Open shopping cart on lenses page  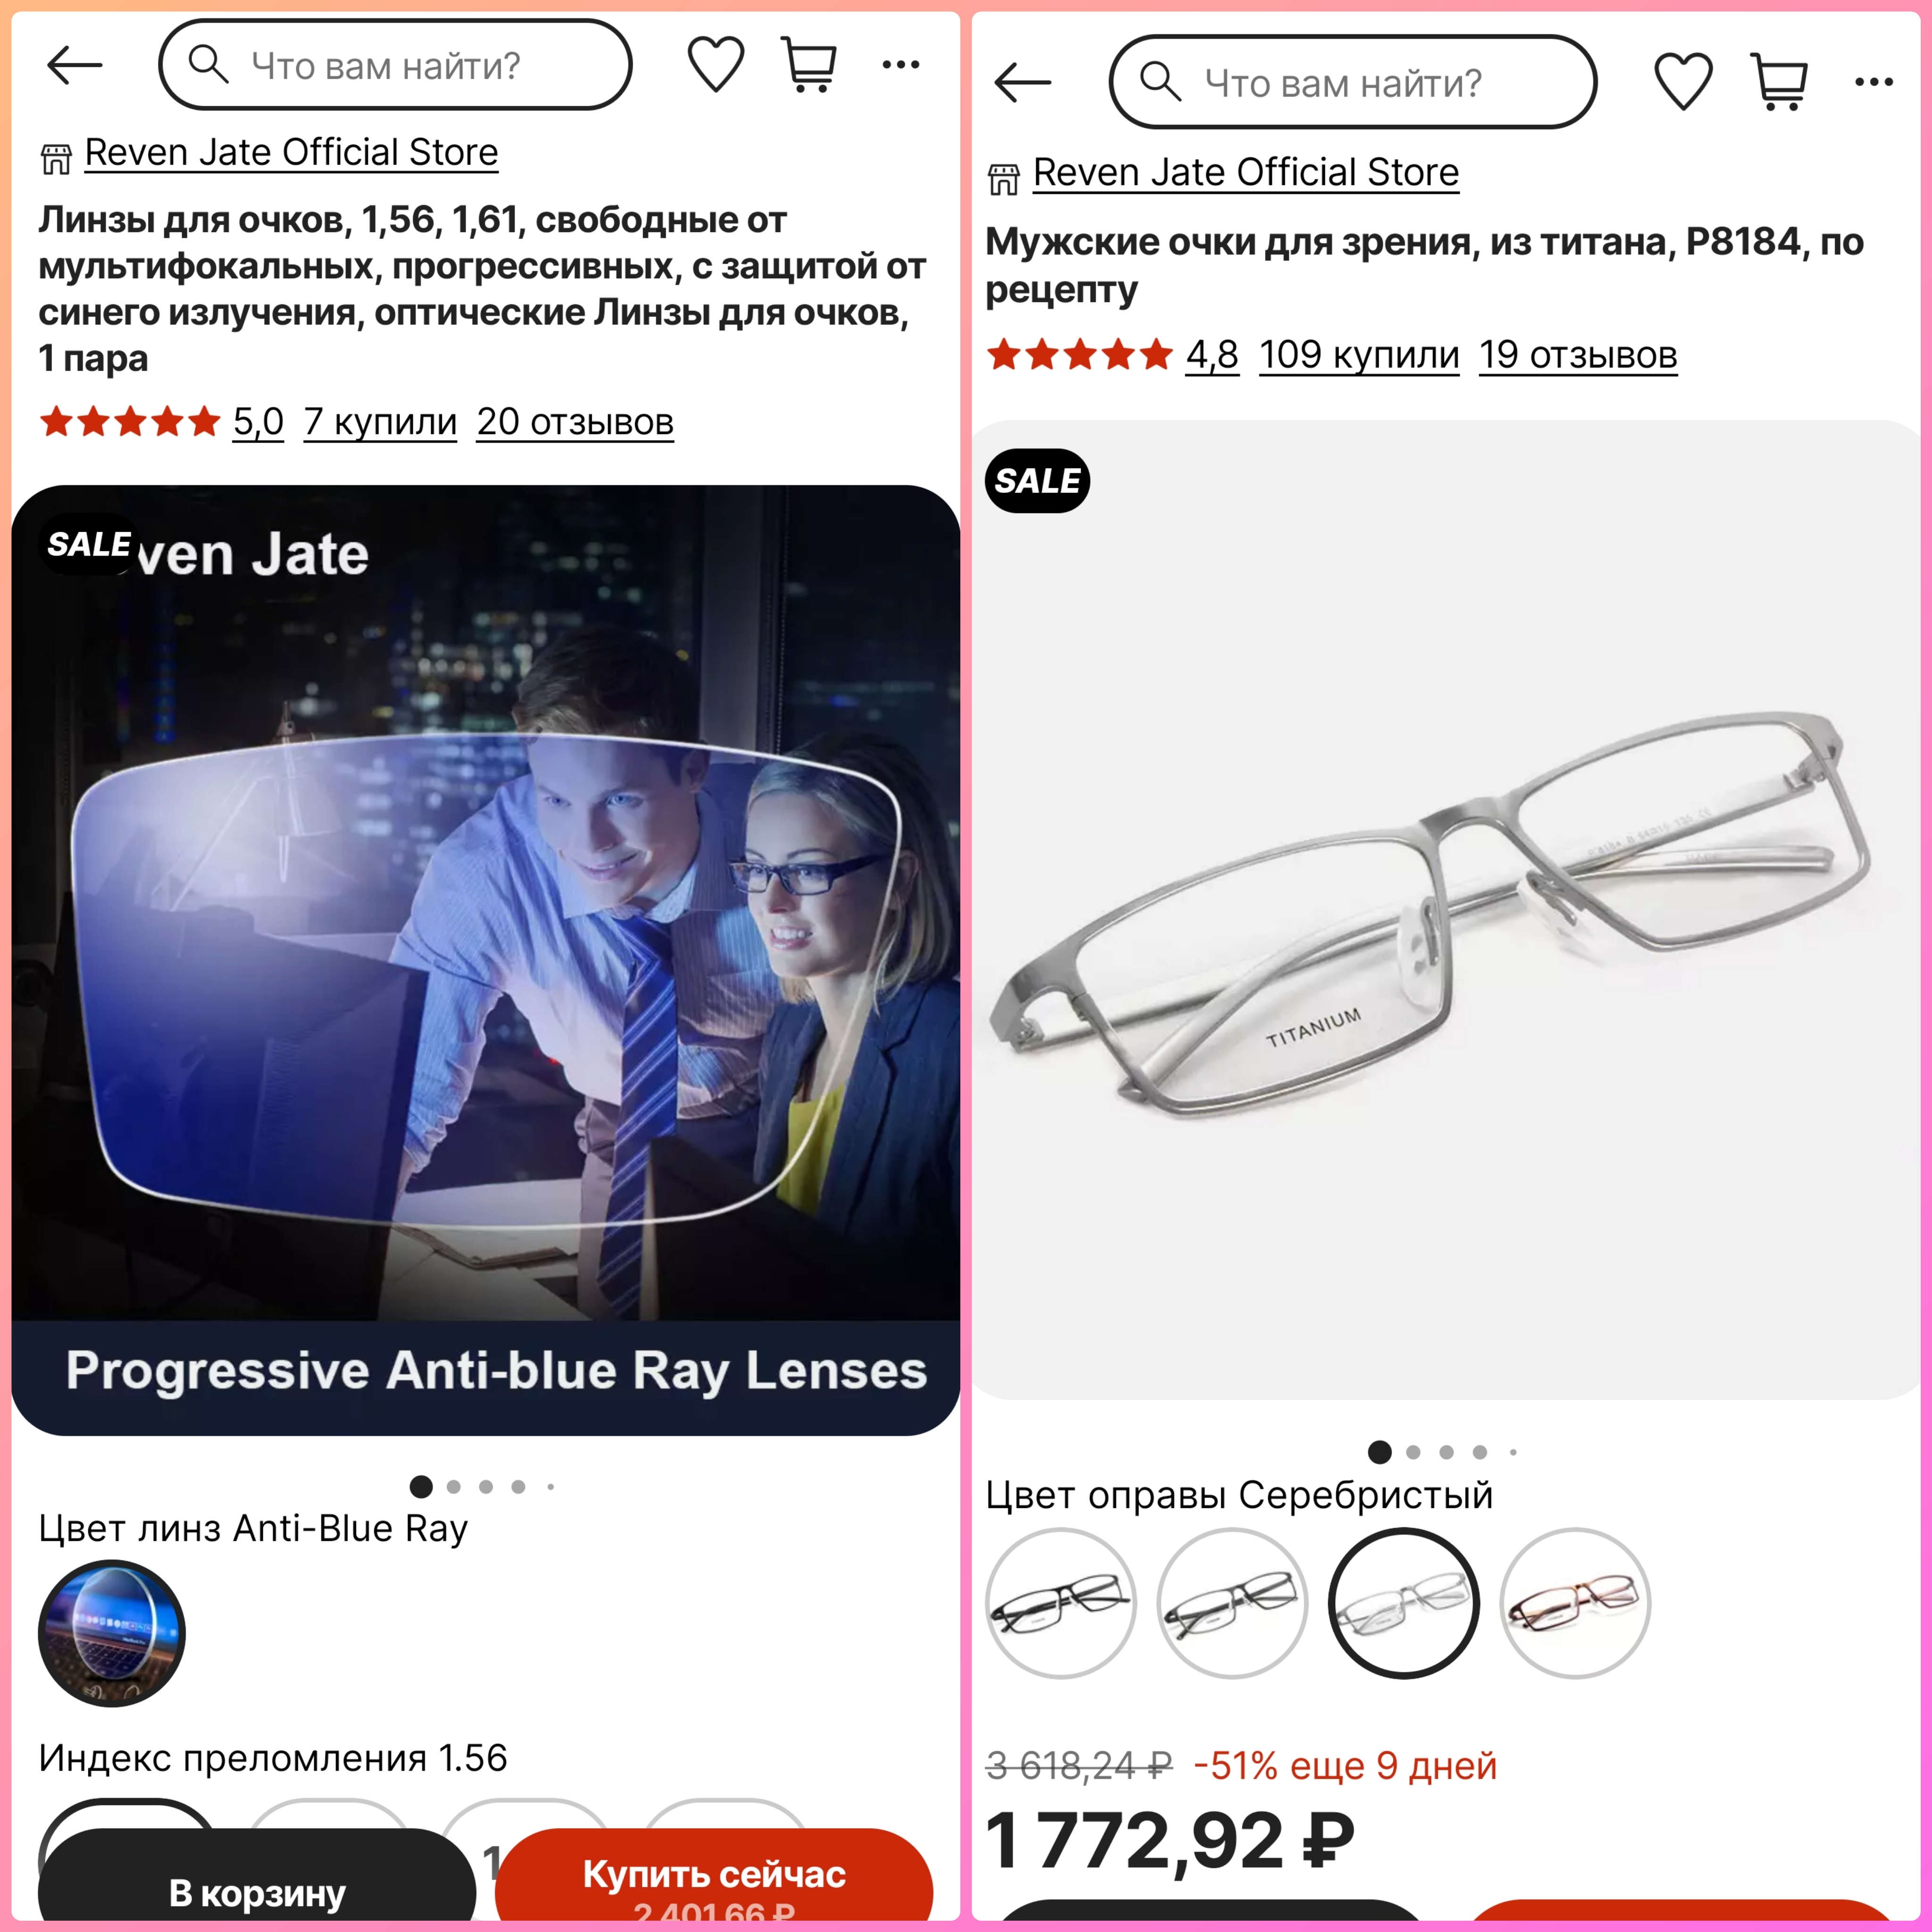click(x=809, y=65)
